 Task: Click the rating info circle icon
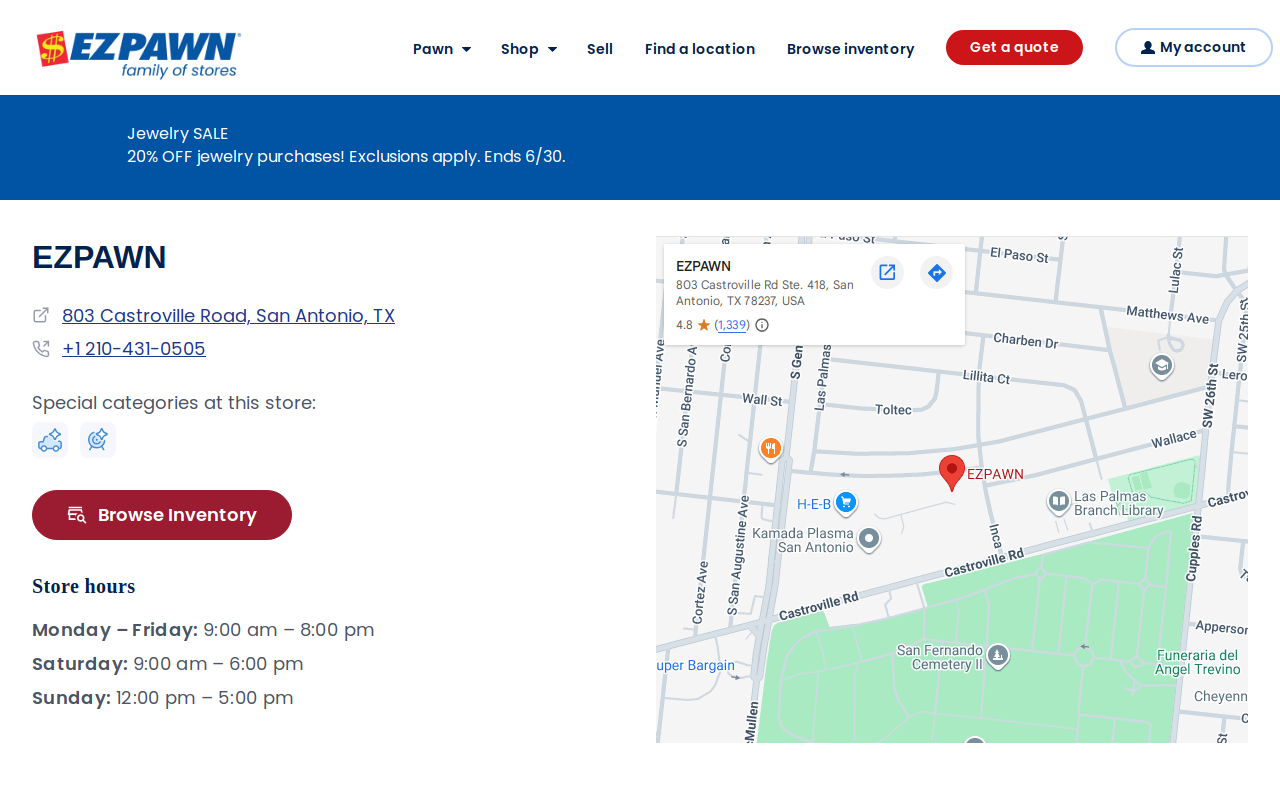762,325
